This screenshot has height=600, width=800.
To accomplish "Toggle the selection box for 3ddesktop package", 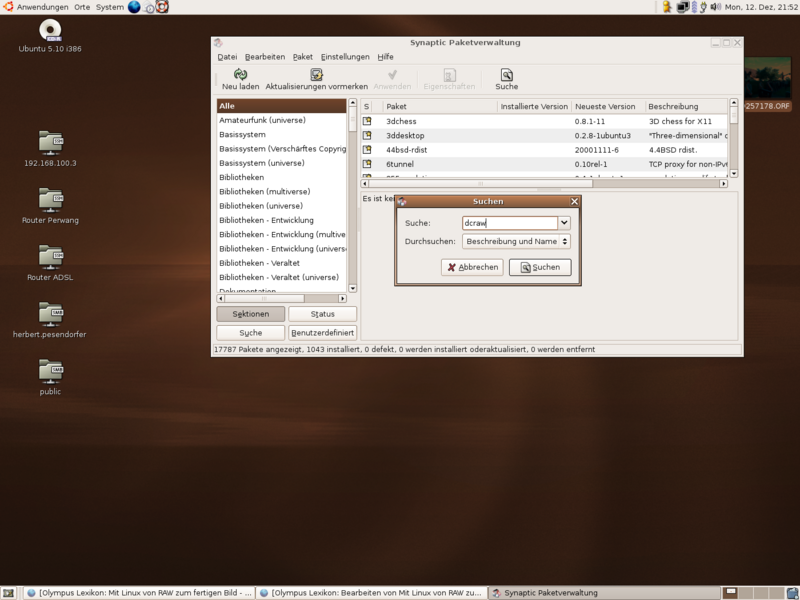I will pos(368,135).
